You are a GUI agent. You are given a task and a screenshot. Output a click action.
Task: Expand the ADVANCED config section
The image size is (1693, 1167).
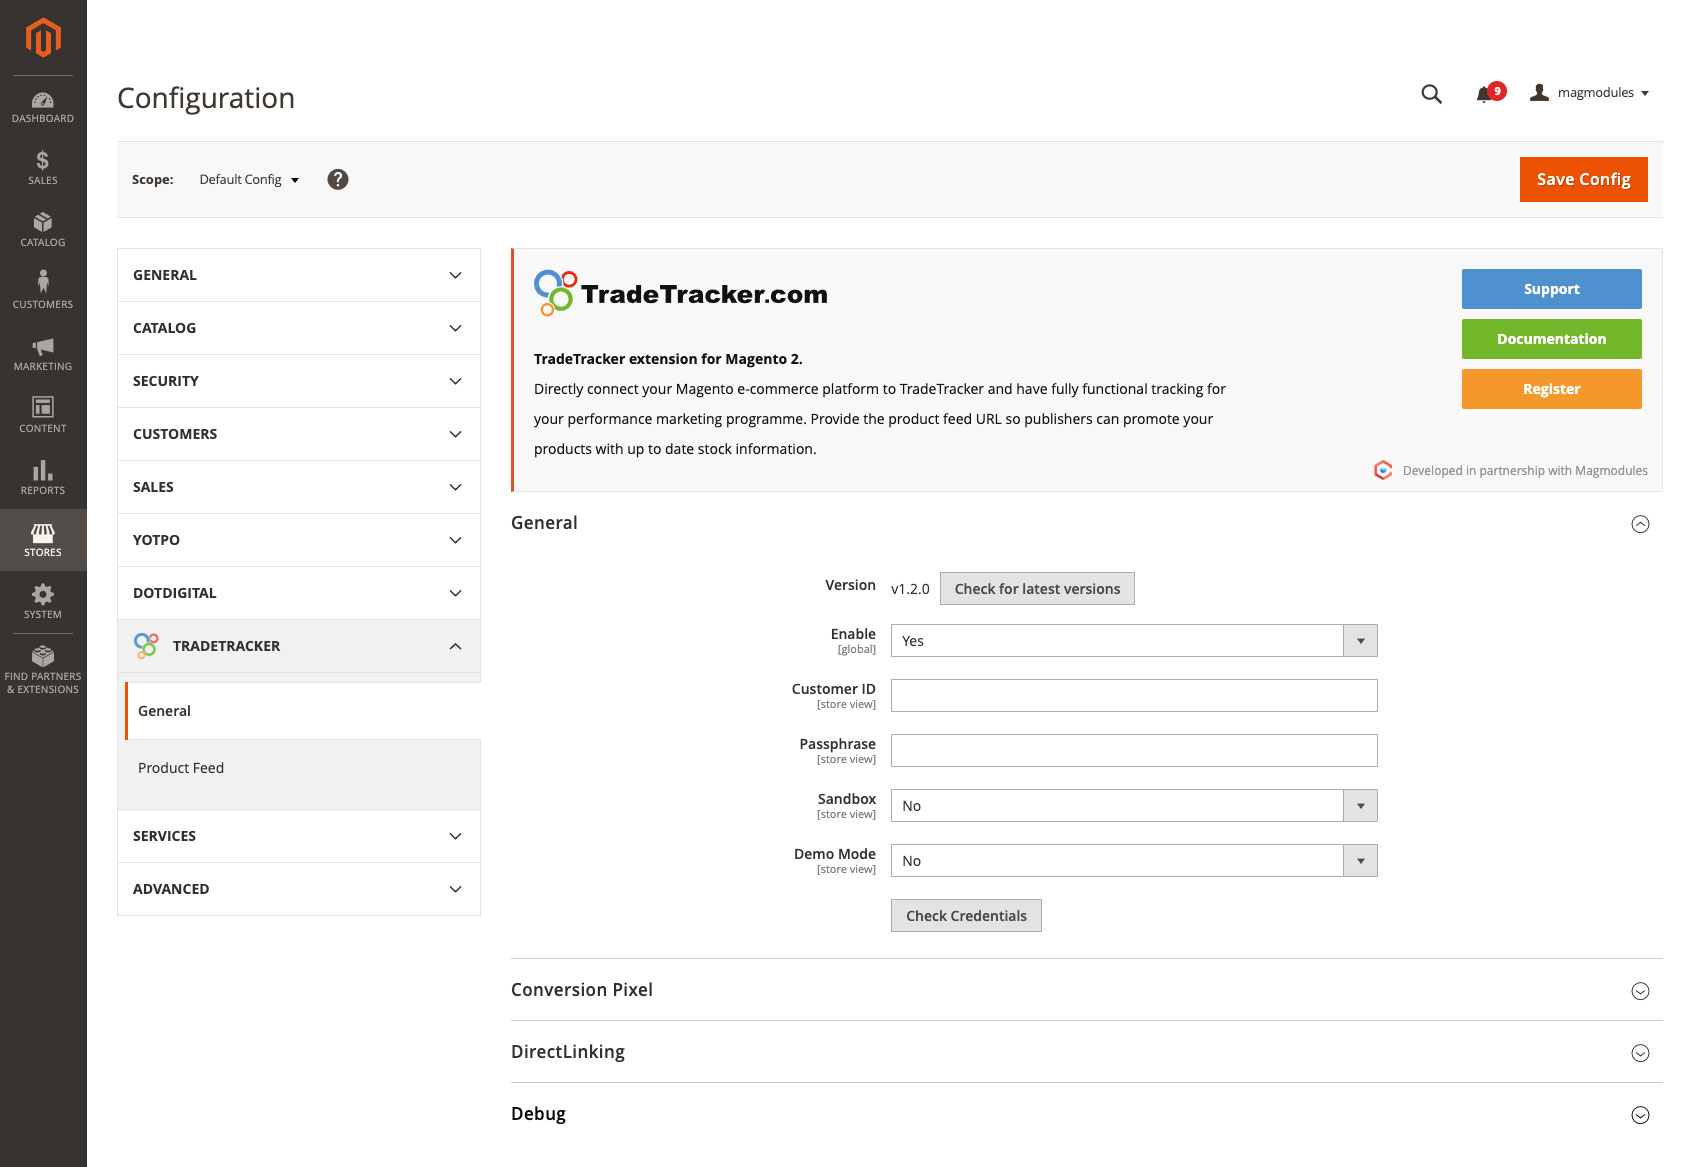(x=299, y=889)
